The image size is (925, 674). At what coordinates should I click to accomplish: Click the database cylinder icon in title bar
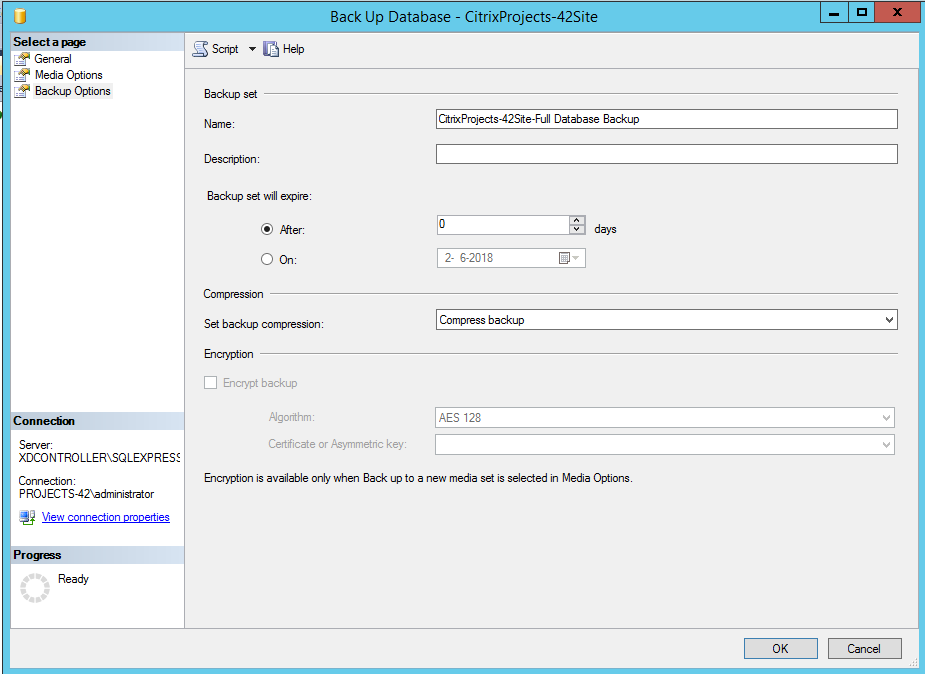click(x=20, y=16)
